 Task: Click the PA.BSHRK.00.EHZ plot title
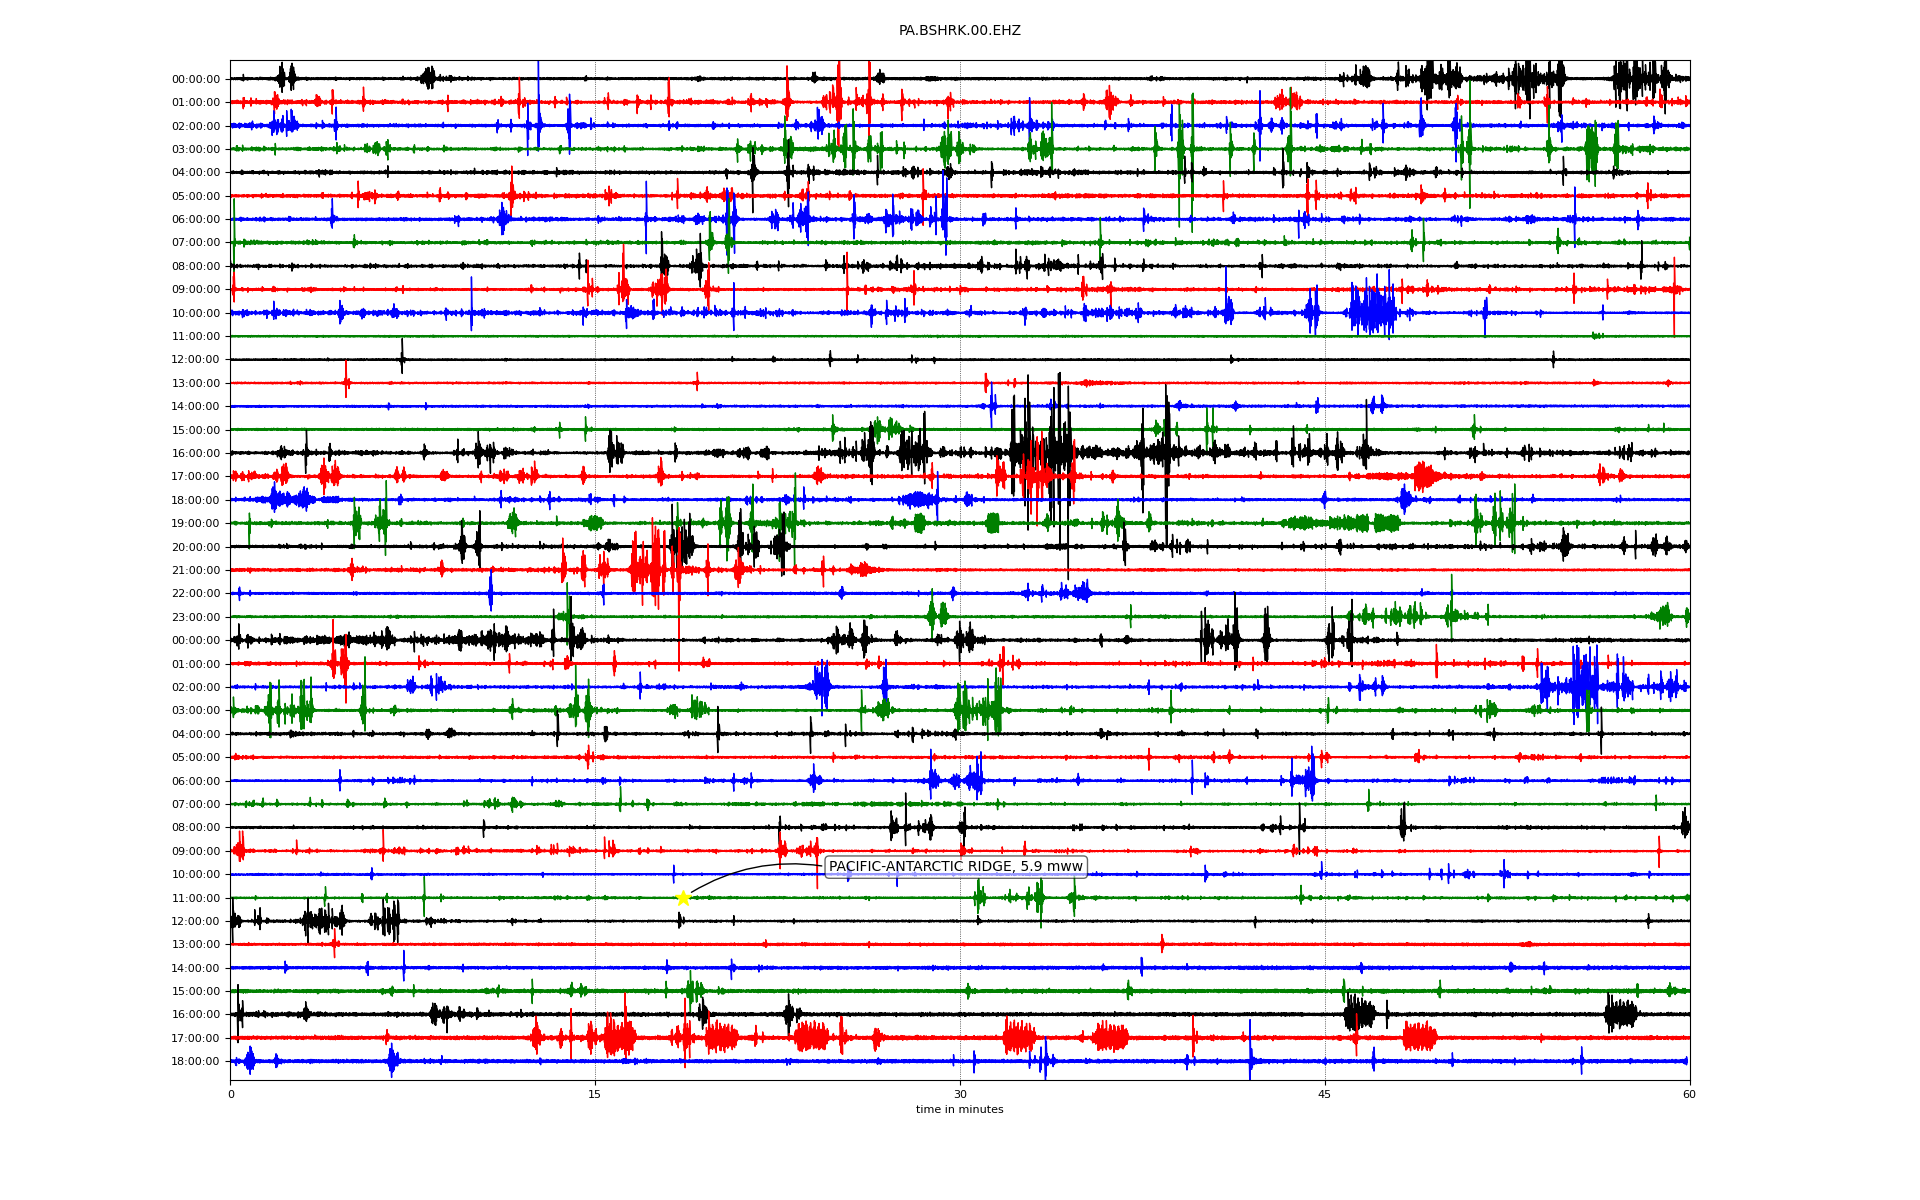point(959,31)
